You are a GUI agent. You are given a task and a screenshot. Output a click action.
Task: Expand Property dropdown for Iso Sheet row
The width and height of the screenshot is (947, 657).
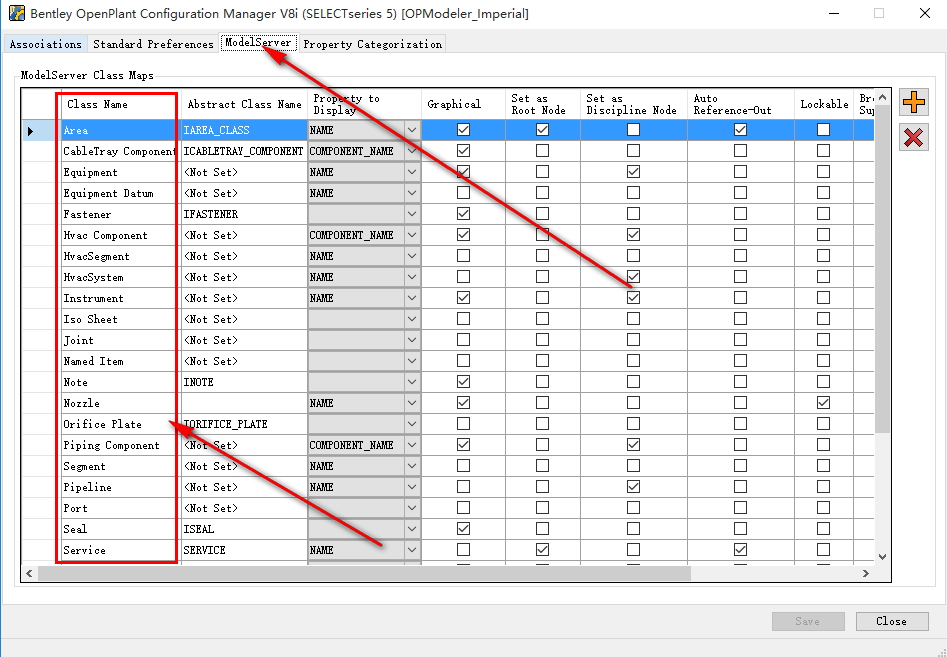[x=412, y=319]
